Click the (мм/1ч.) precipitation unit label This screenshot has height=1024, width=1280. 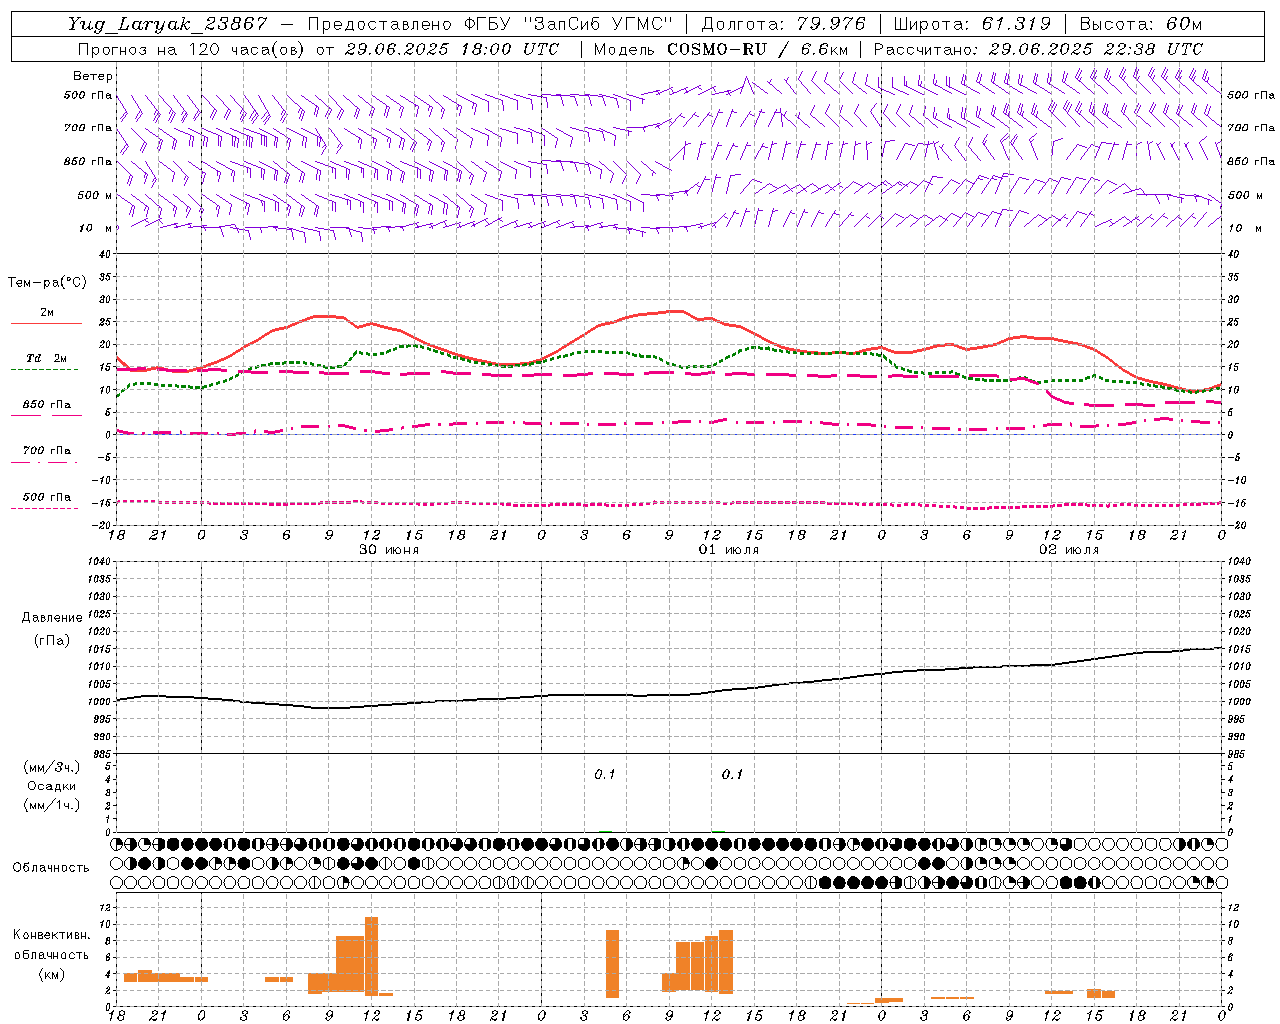click(x=52, y=805)
